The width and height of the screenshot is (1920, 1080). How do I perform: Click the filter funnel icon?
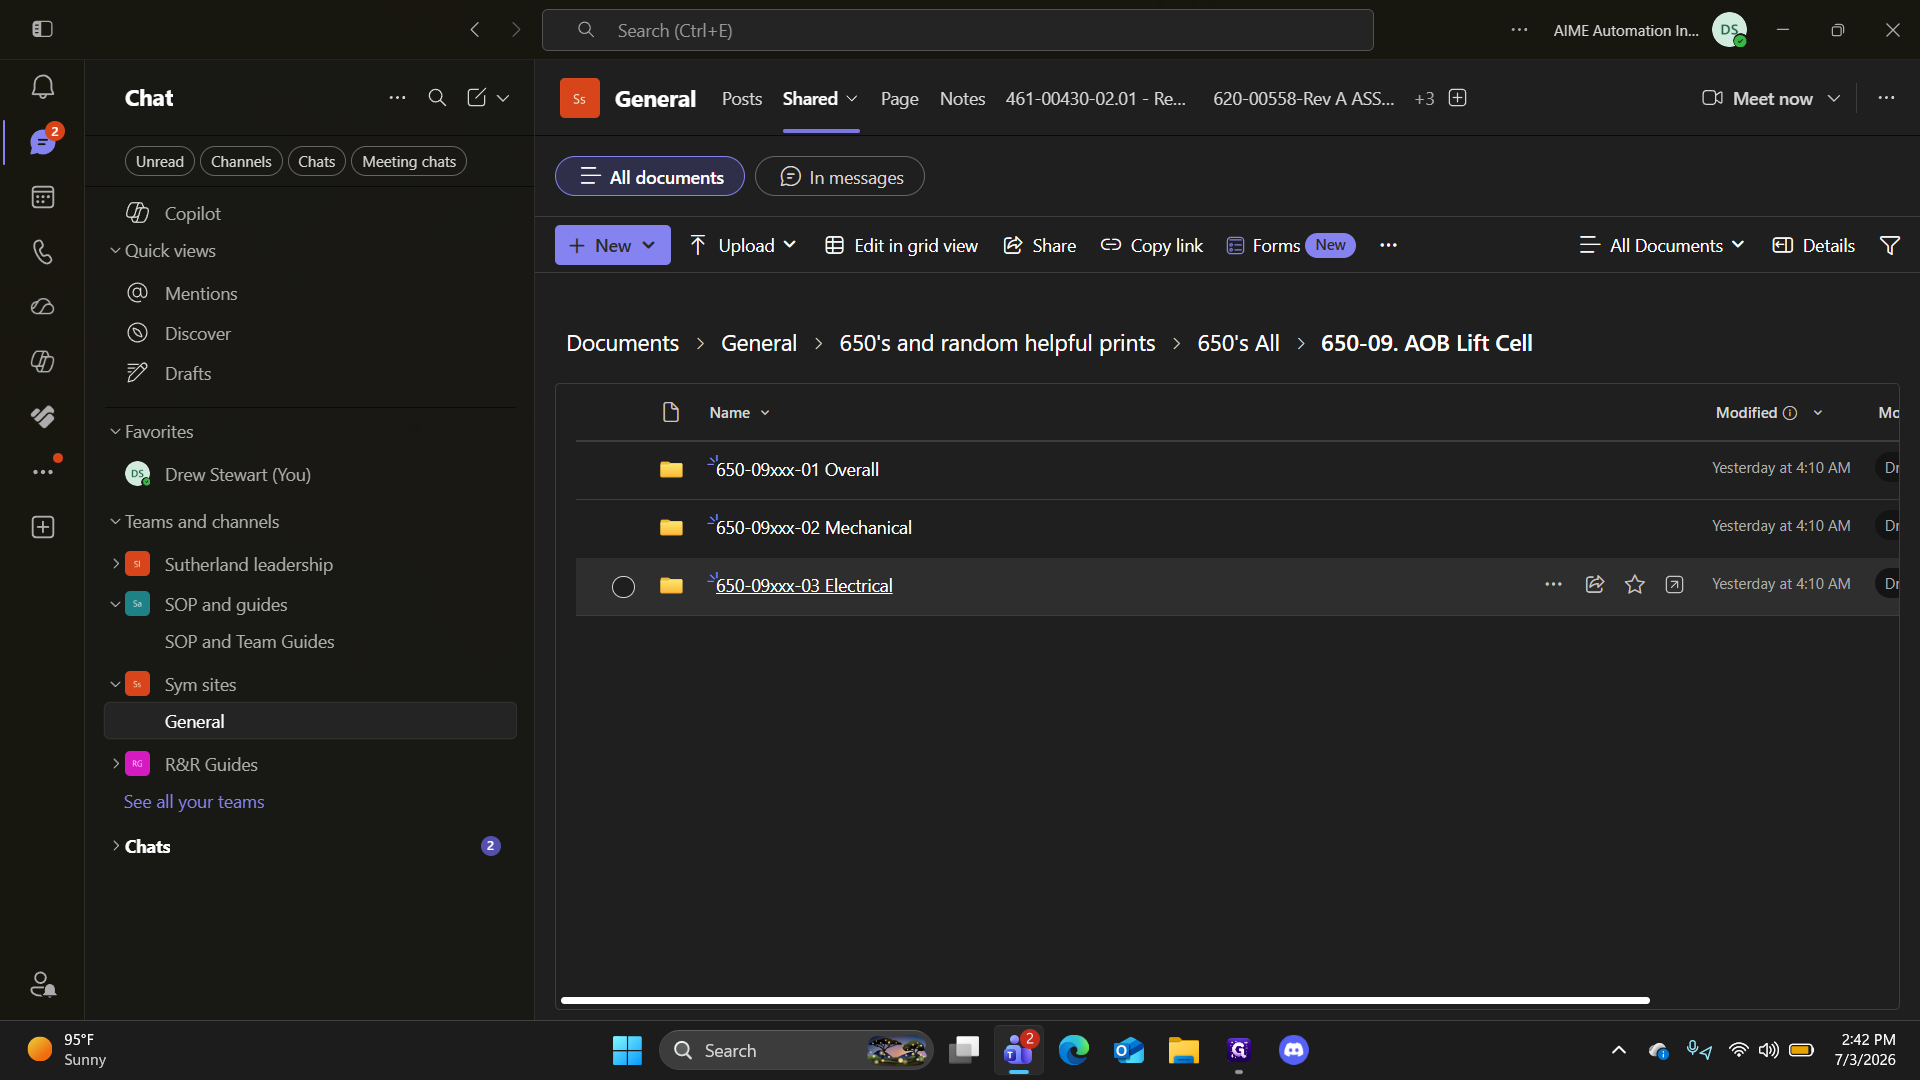1890,245
